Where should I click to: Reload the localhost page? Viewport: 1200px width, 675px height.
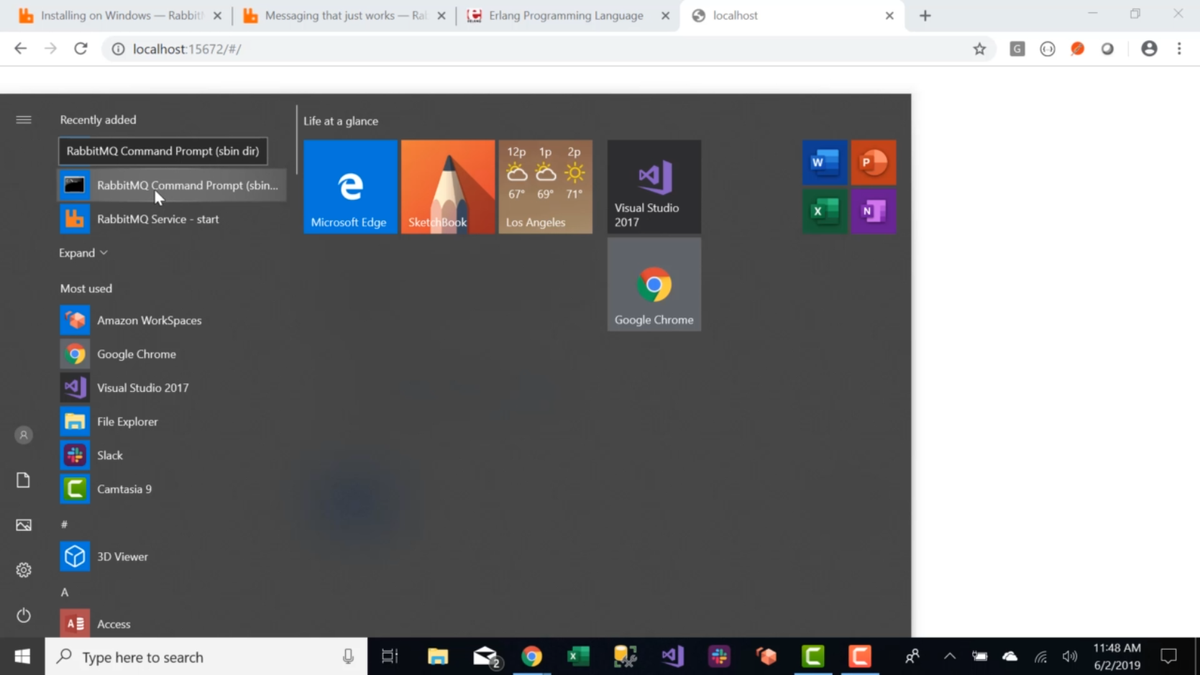click(x=81, y=49)
